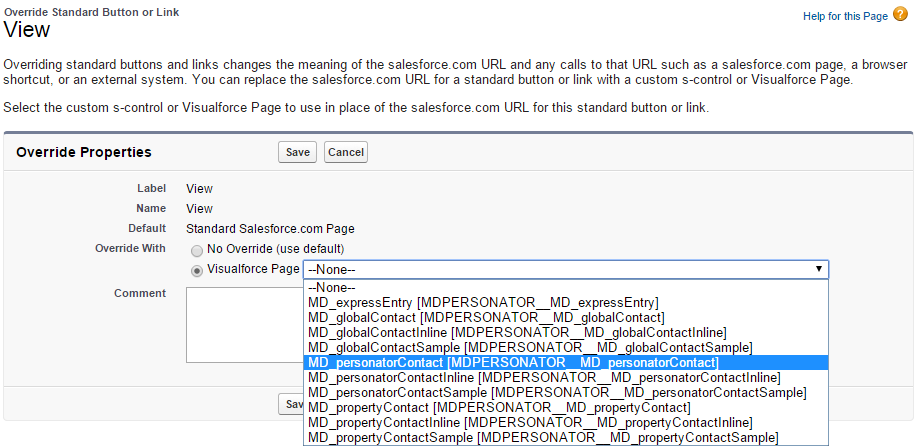Pick MD_personatorContactInline from the dropdown
The height and width of the screenshot is (446, 914).
(544, 377)
